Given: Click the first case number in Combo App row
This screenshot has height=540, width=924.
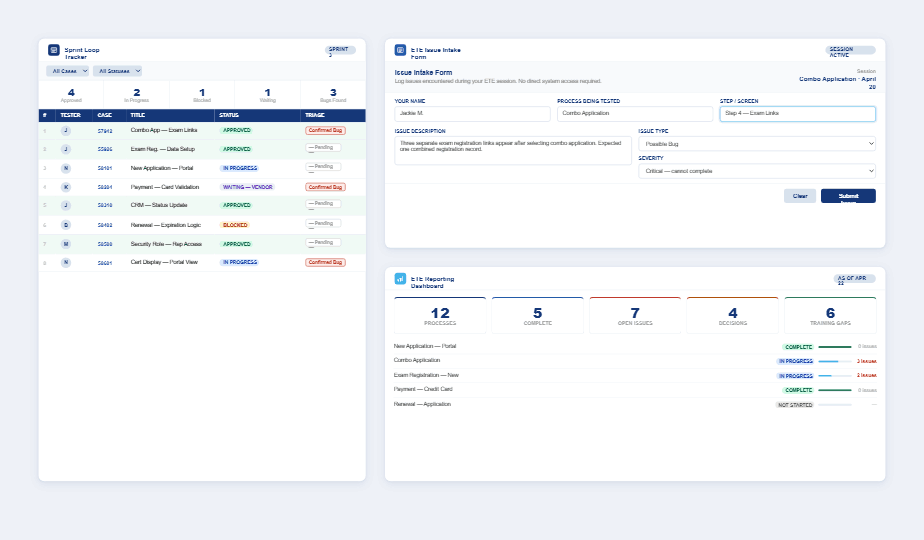Looking at the screenshot, I should 105,131.
